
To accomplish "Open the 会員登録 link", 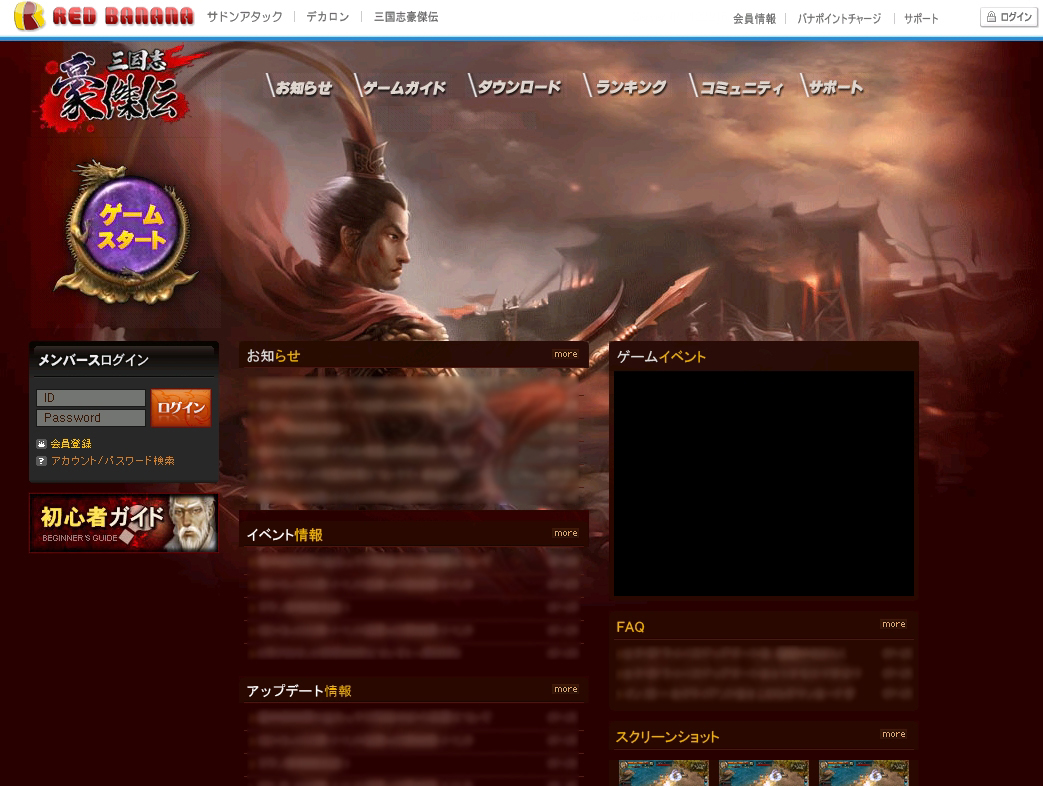I will [71, 444].
